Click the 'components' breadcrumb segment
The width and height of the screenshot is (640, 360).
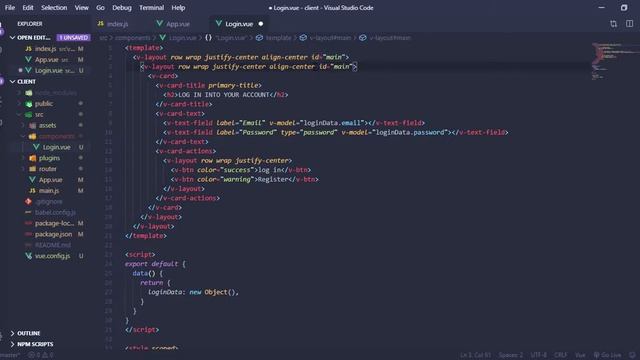click(x=133, y=38)
